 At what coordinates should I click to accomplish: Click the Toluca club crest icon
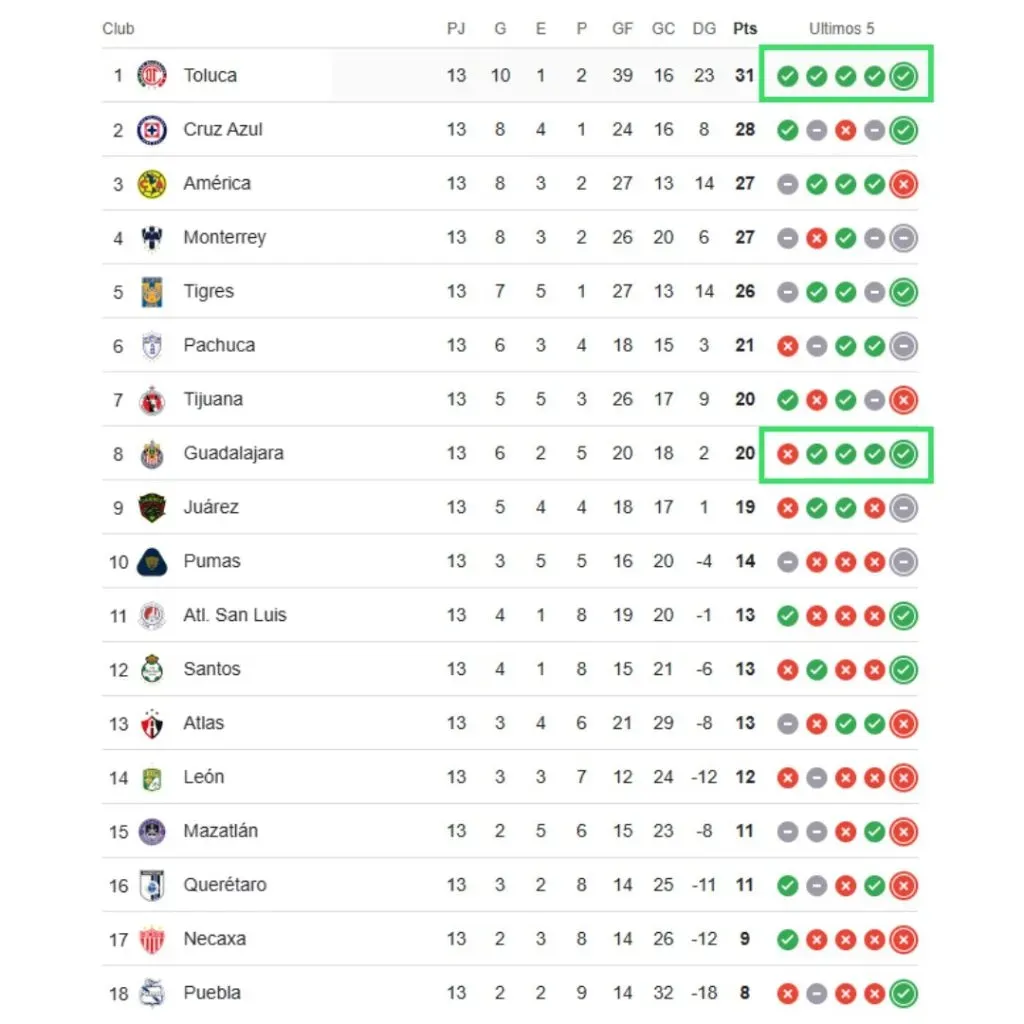(x=152, y=75)
